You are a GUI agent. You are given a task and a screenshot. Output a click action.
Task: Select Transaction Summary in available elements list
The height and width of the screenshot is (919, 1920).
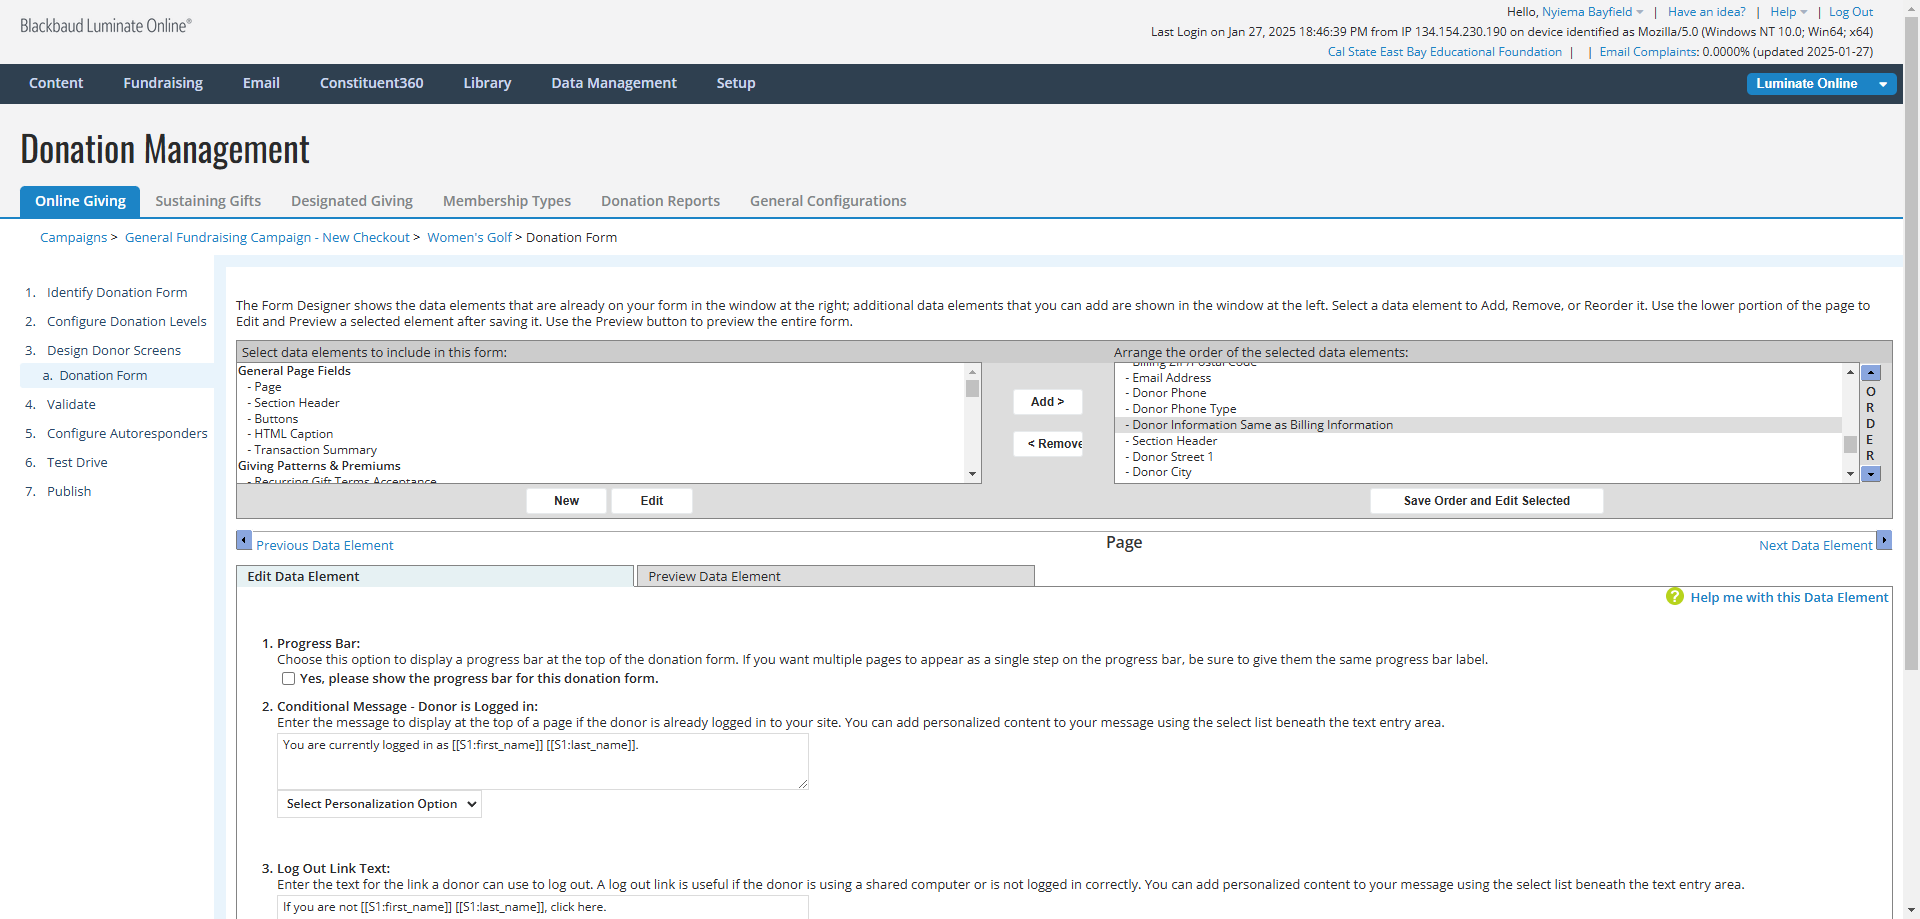pos(601,450)
